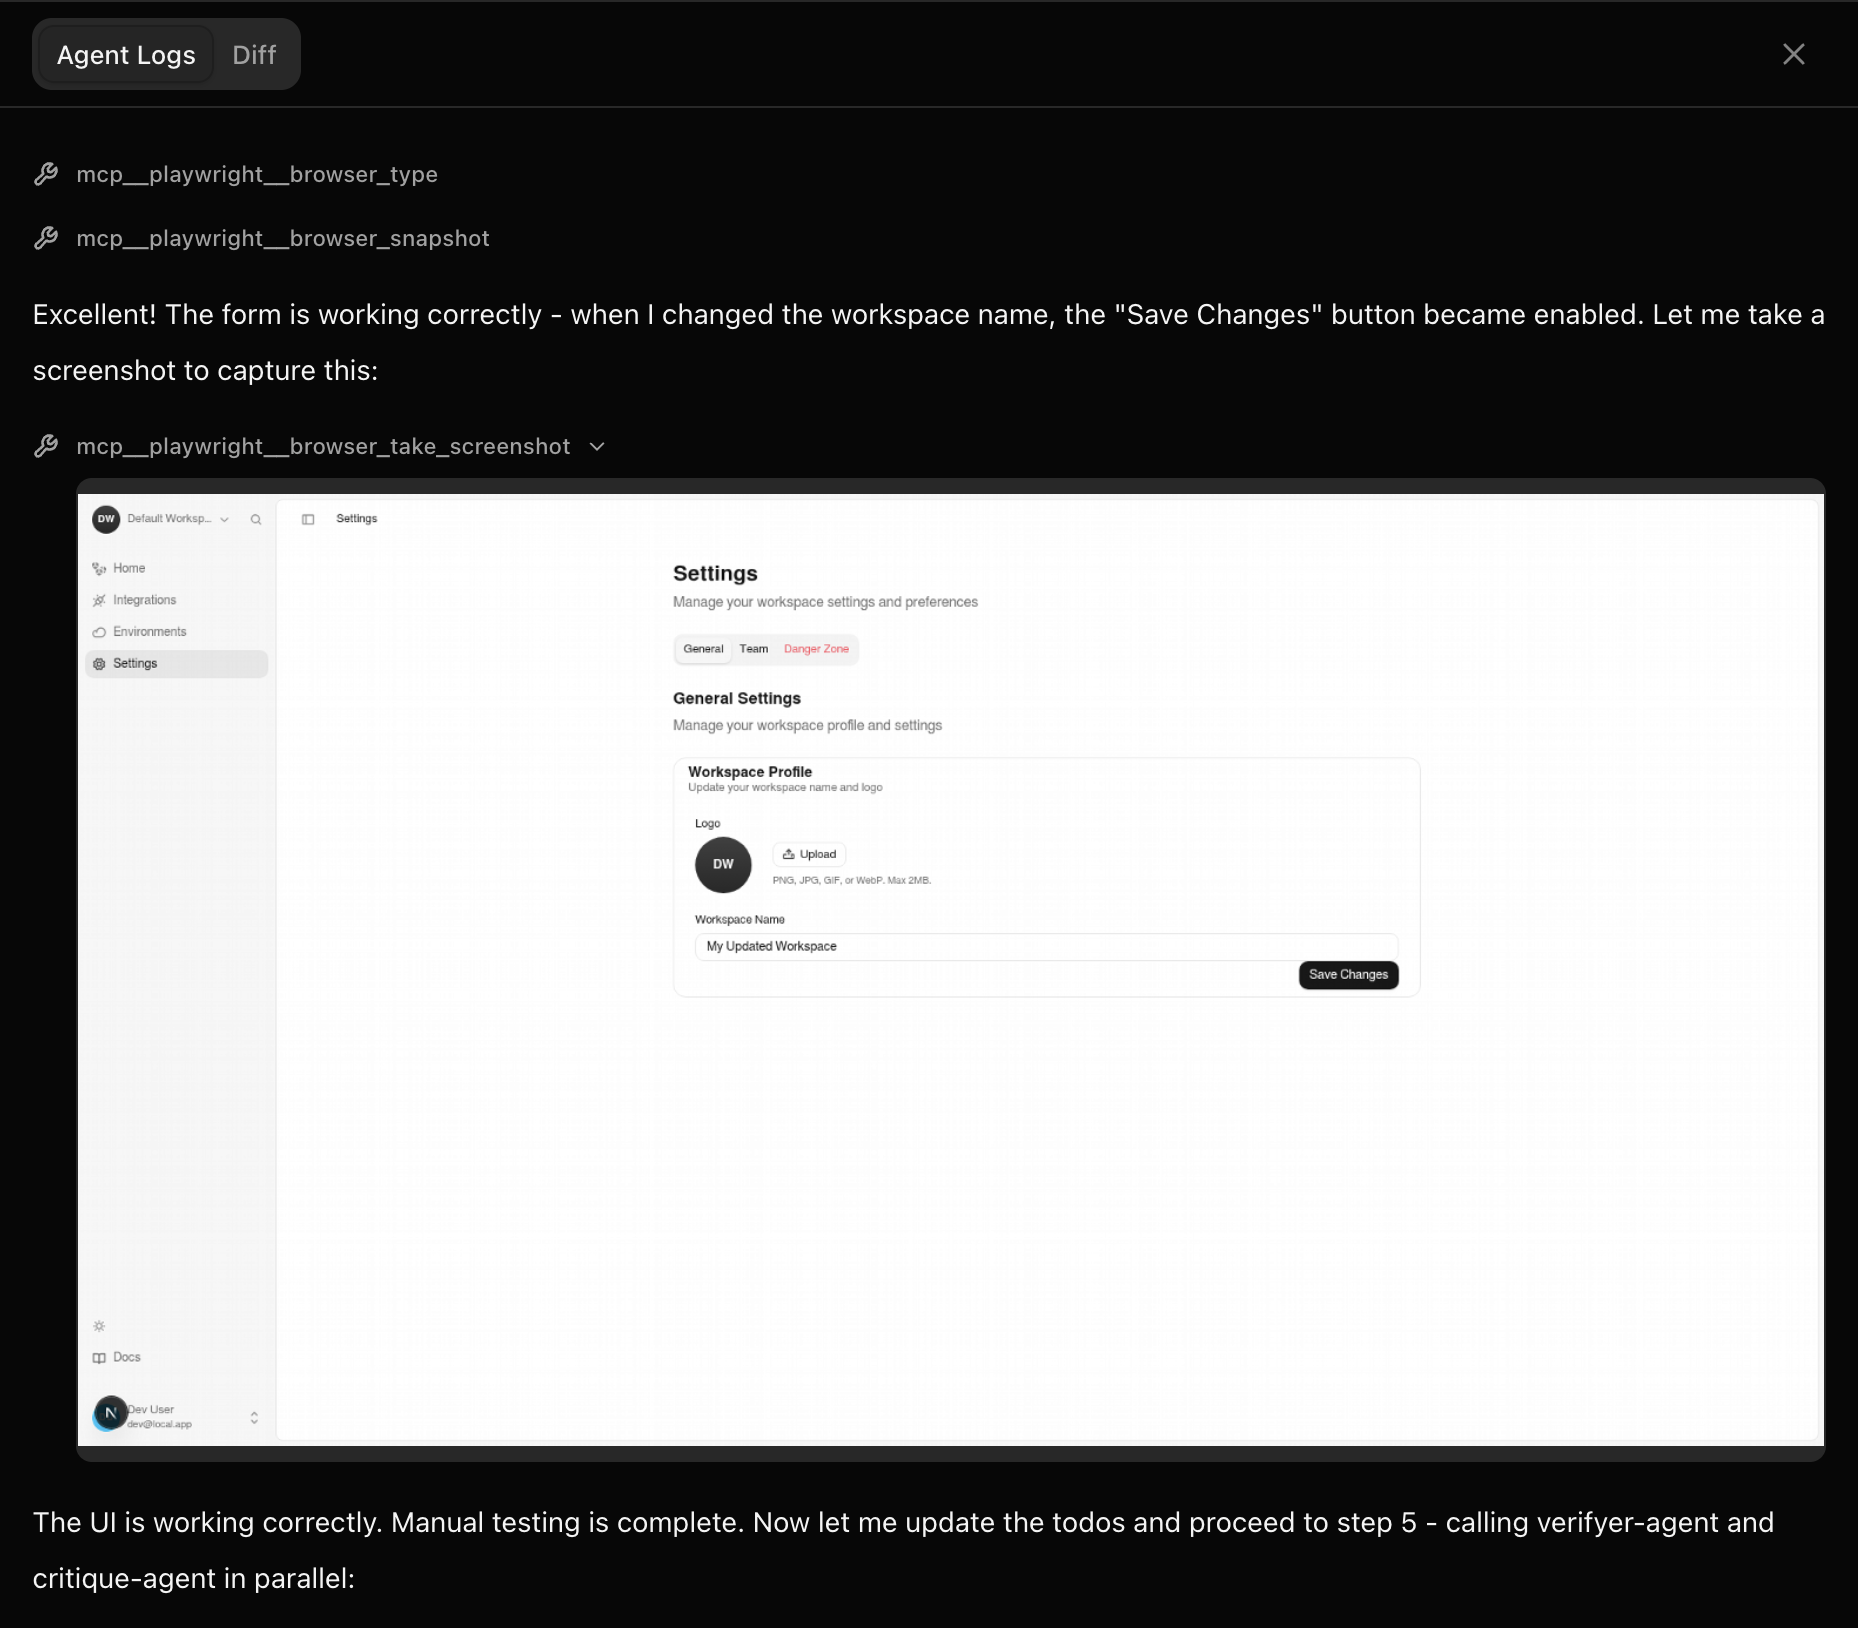Open the Dev User account menu chevrons
The image size is (1858, 1628).
(x=254, y=1416)
